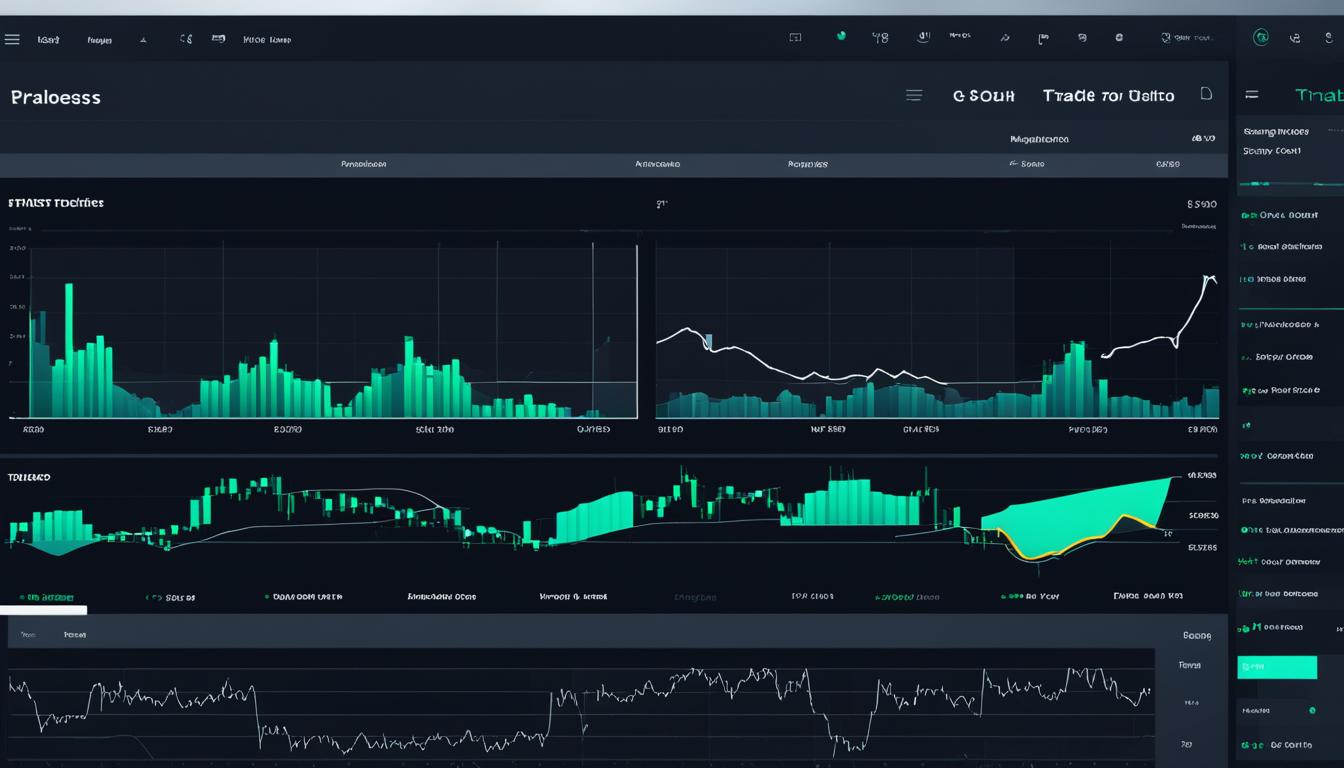Open the right panel hamburger menu beside the green title
Viewport: 1344px width, 768px height.
coord(1251,95)
